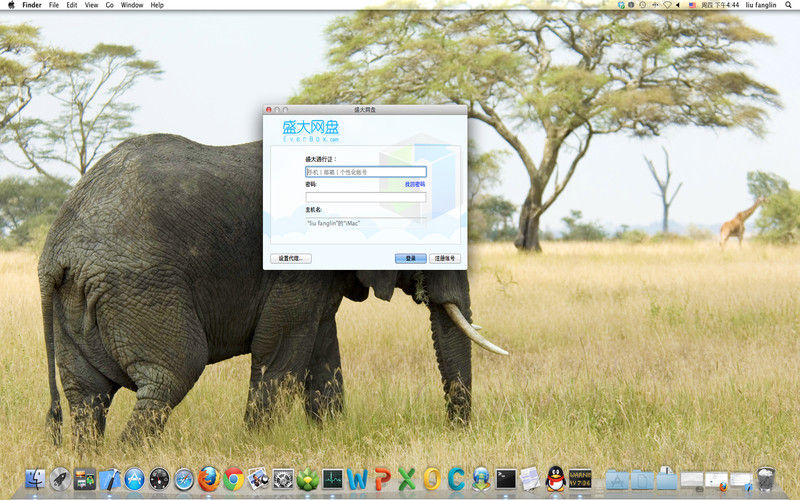This screenshot has width=800, height=500.
Task: Open the Edit menu
Action: click(x=72, y=5)
